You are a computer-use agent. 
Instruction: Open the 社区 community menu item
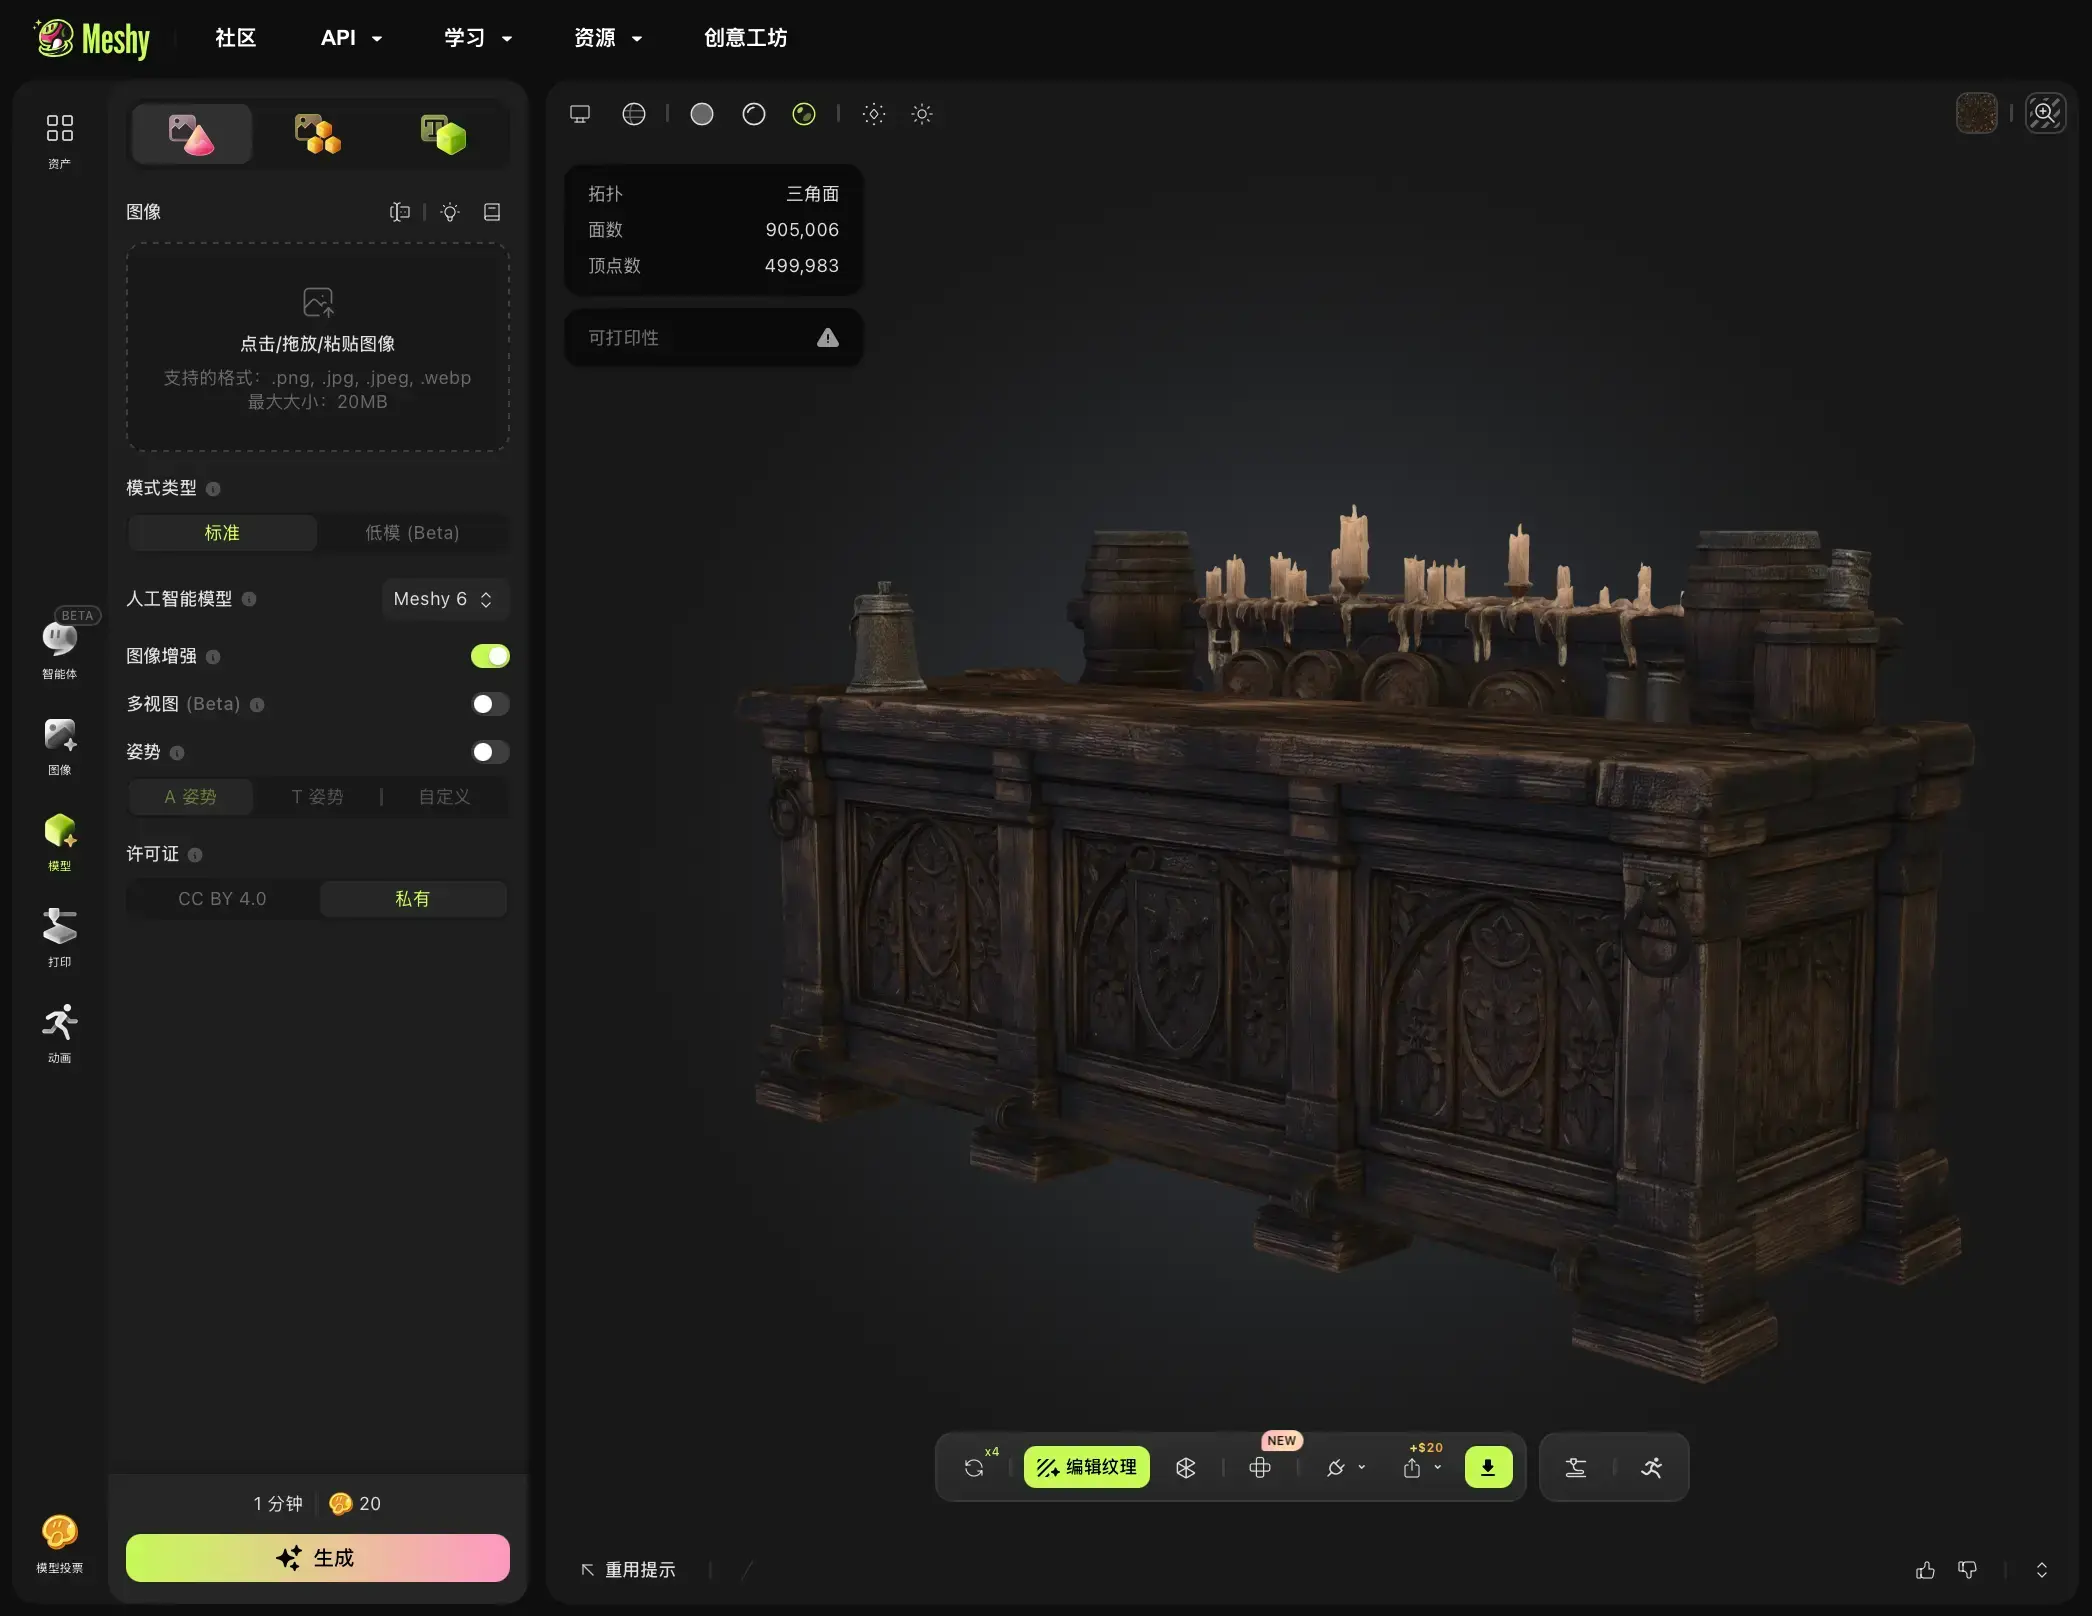(236, 38)
